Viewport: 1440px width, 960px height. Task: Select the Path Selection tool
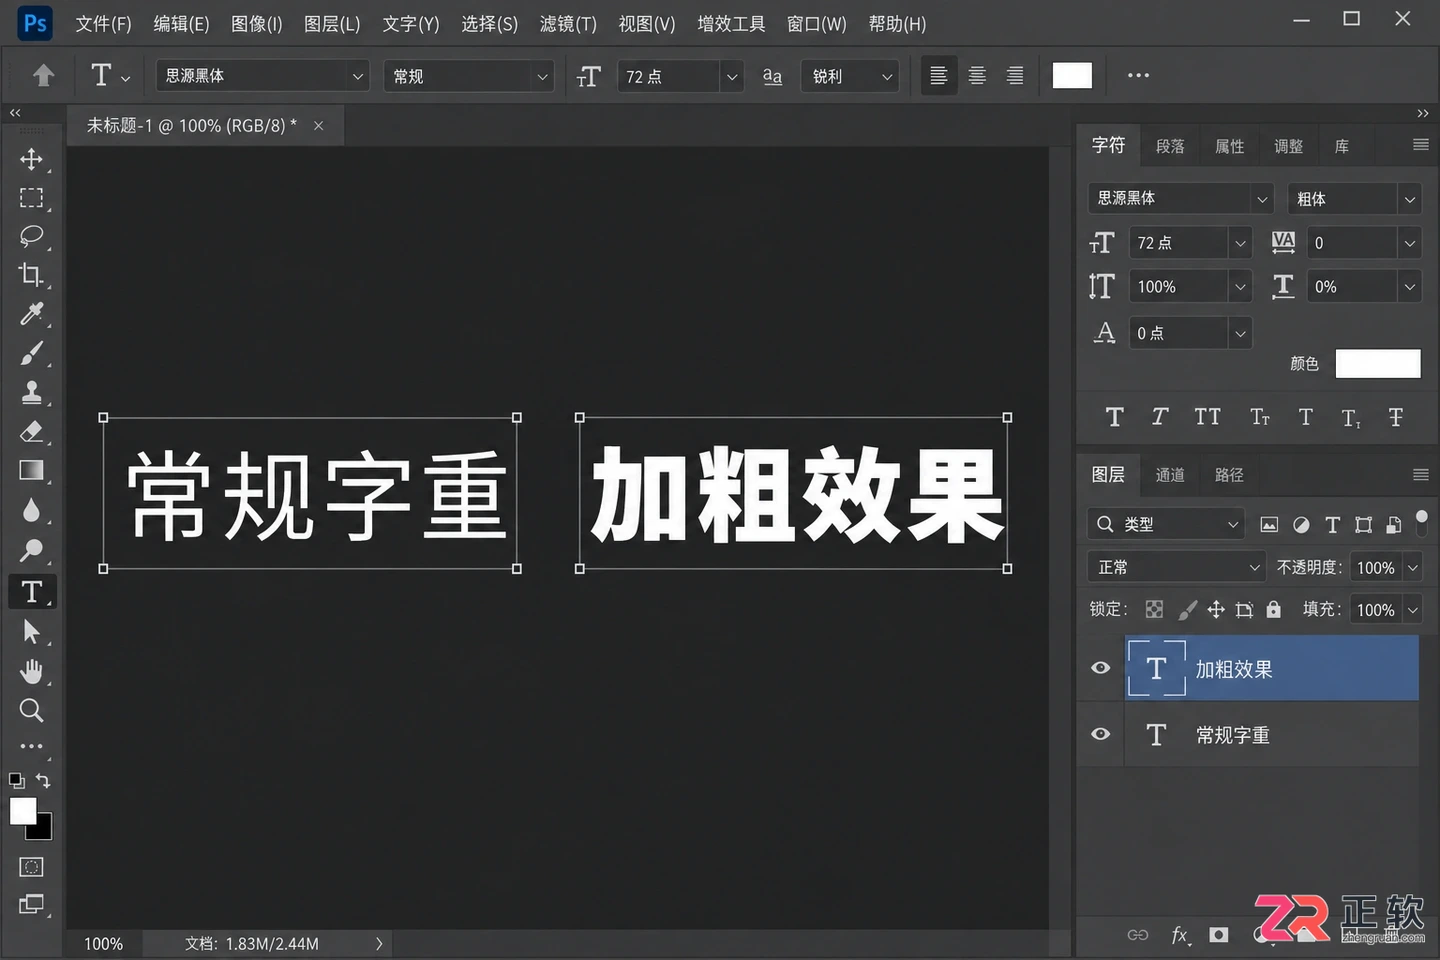[x=32, y=632]
